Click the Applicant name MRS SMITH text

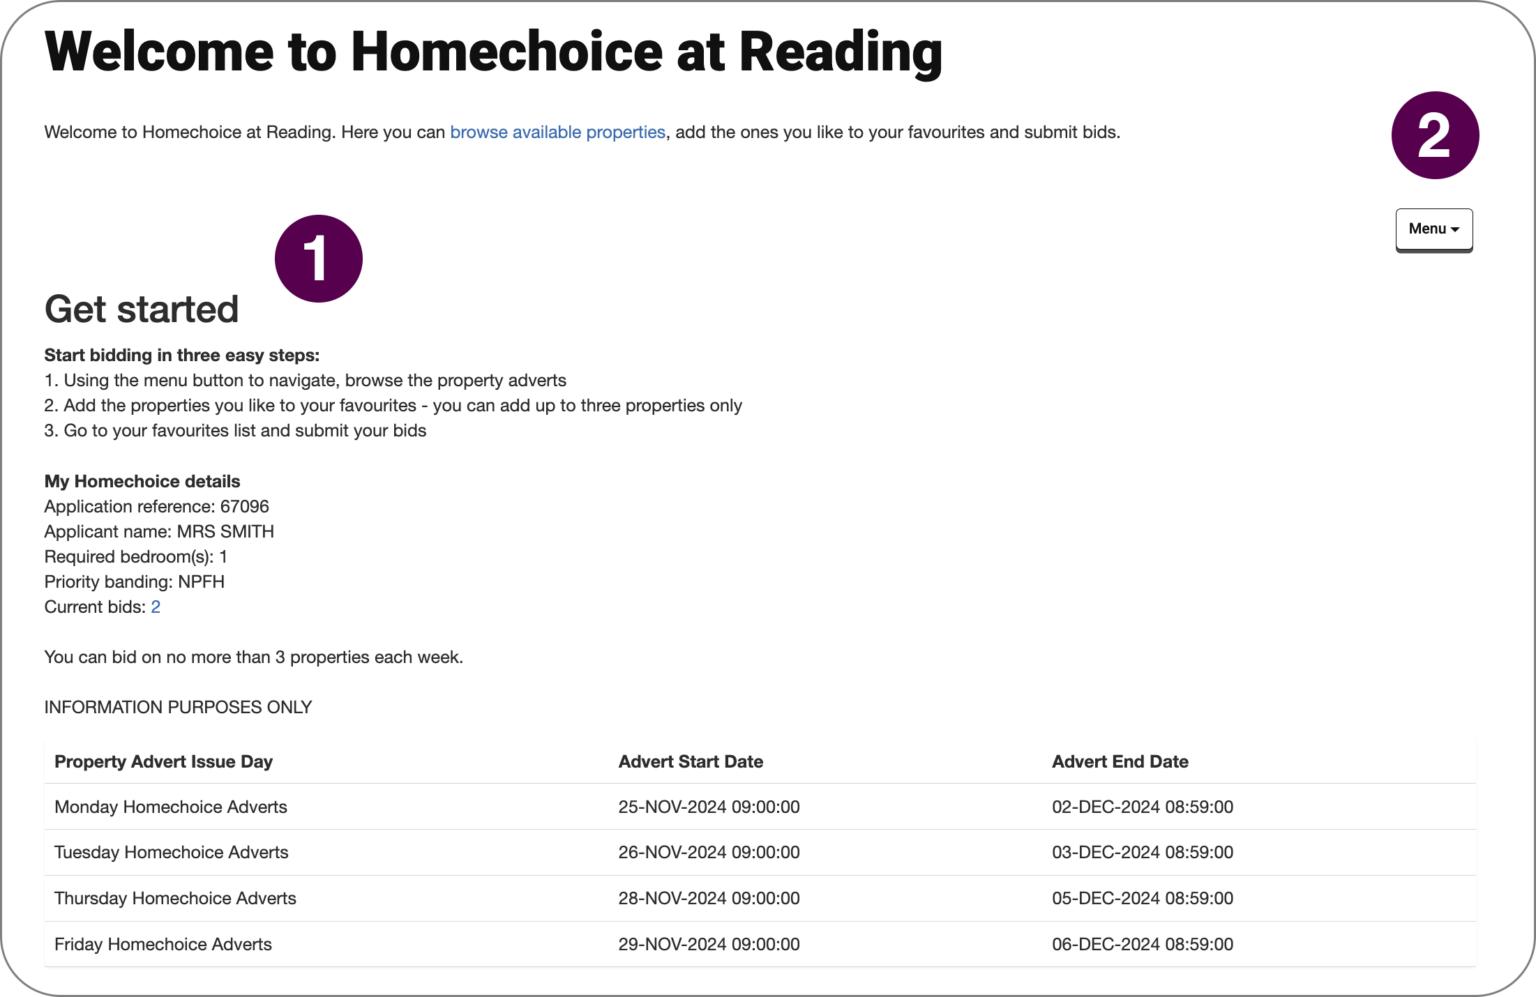(159, 531)
